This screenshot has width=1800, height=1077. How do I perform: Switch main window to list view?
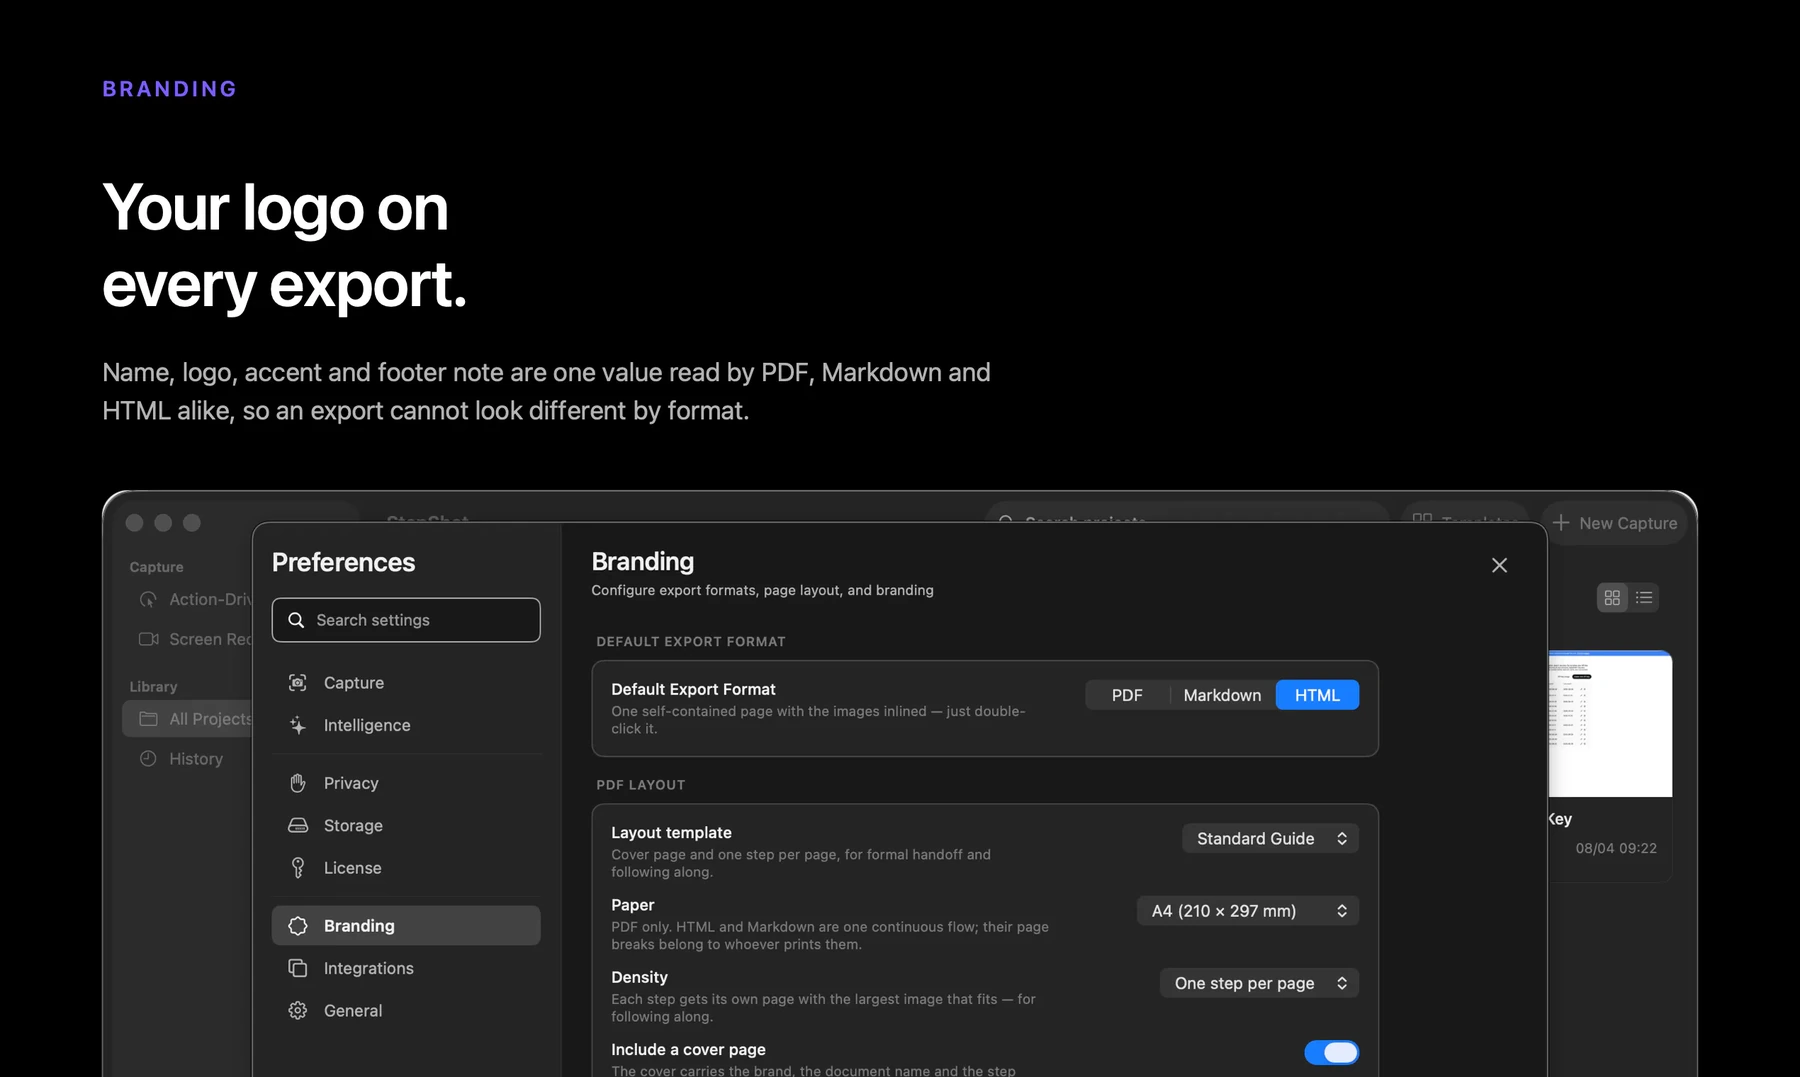tap(1644, 598)
